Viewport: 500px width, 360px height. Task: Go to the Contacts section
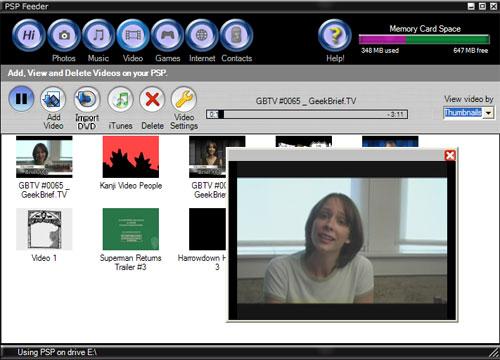coord(236,35)
